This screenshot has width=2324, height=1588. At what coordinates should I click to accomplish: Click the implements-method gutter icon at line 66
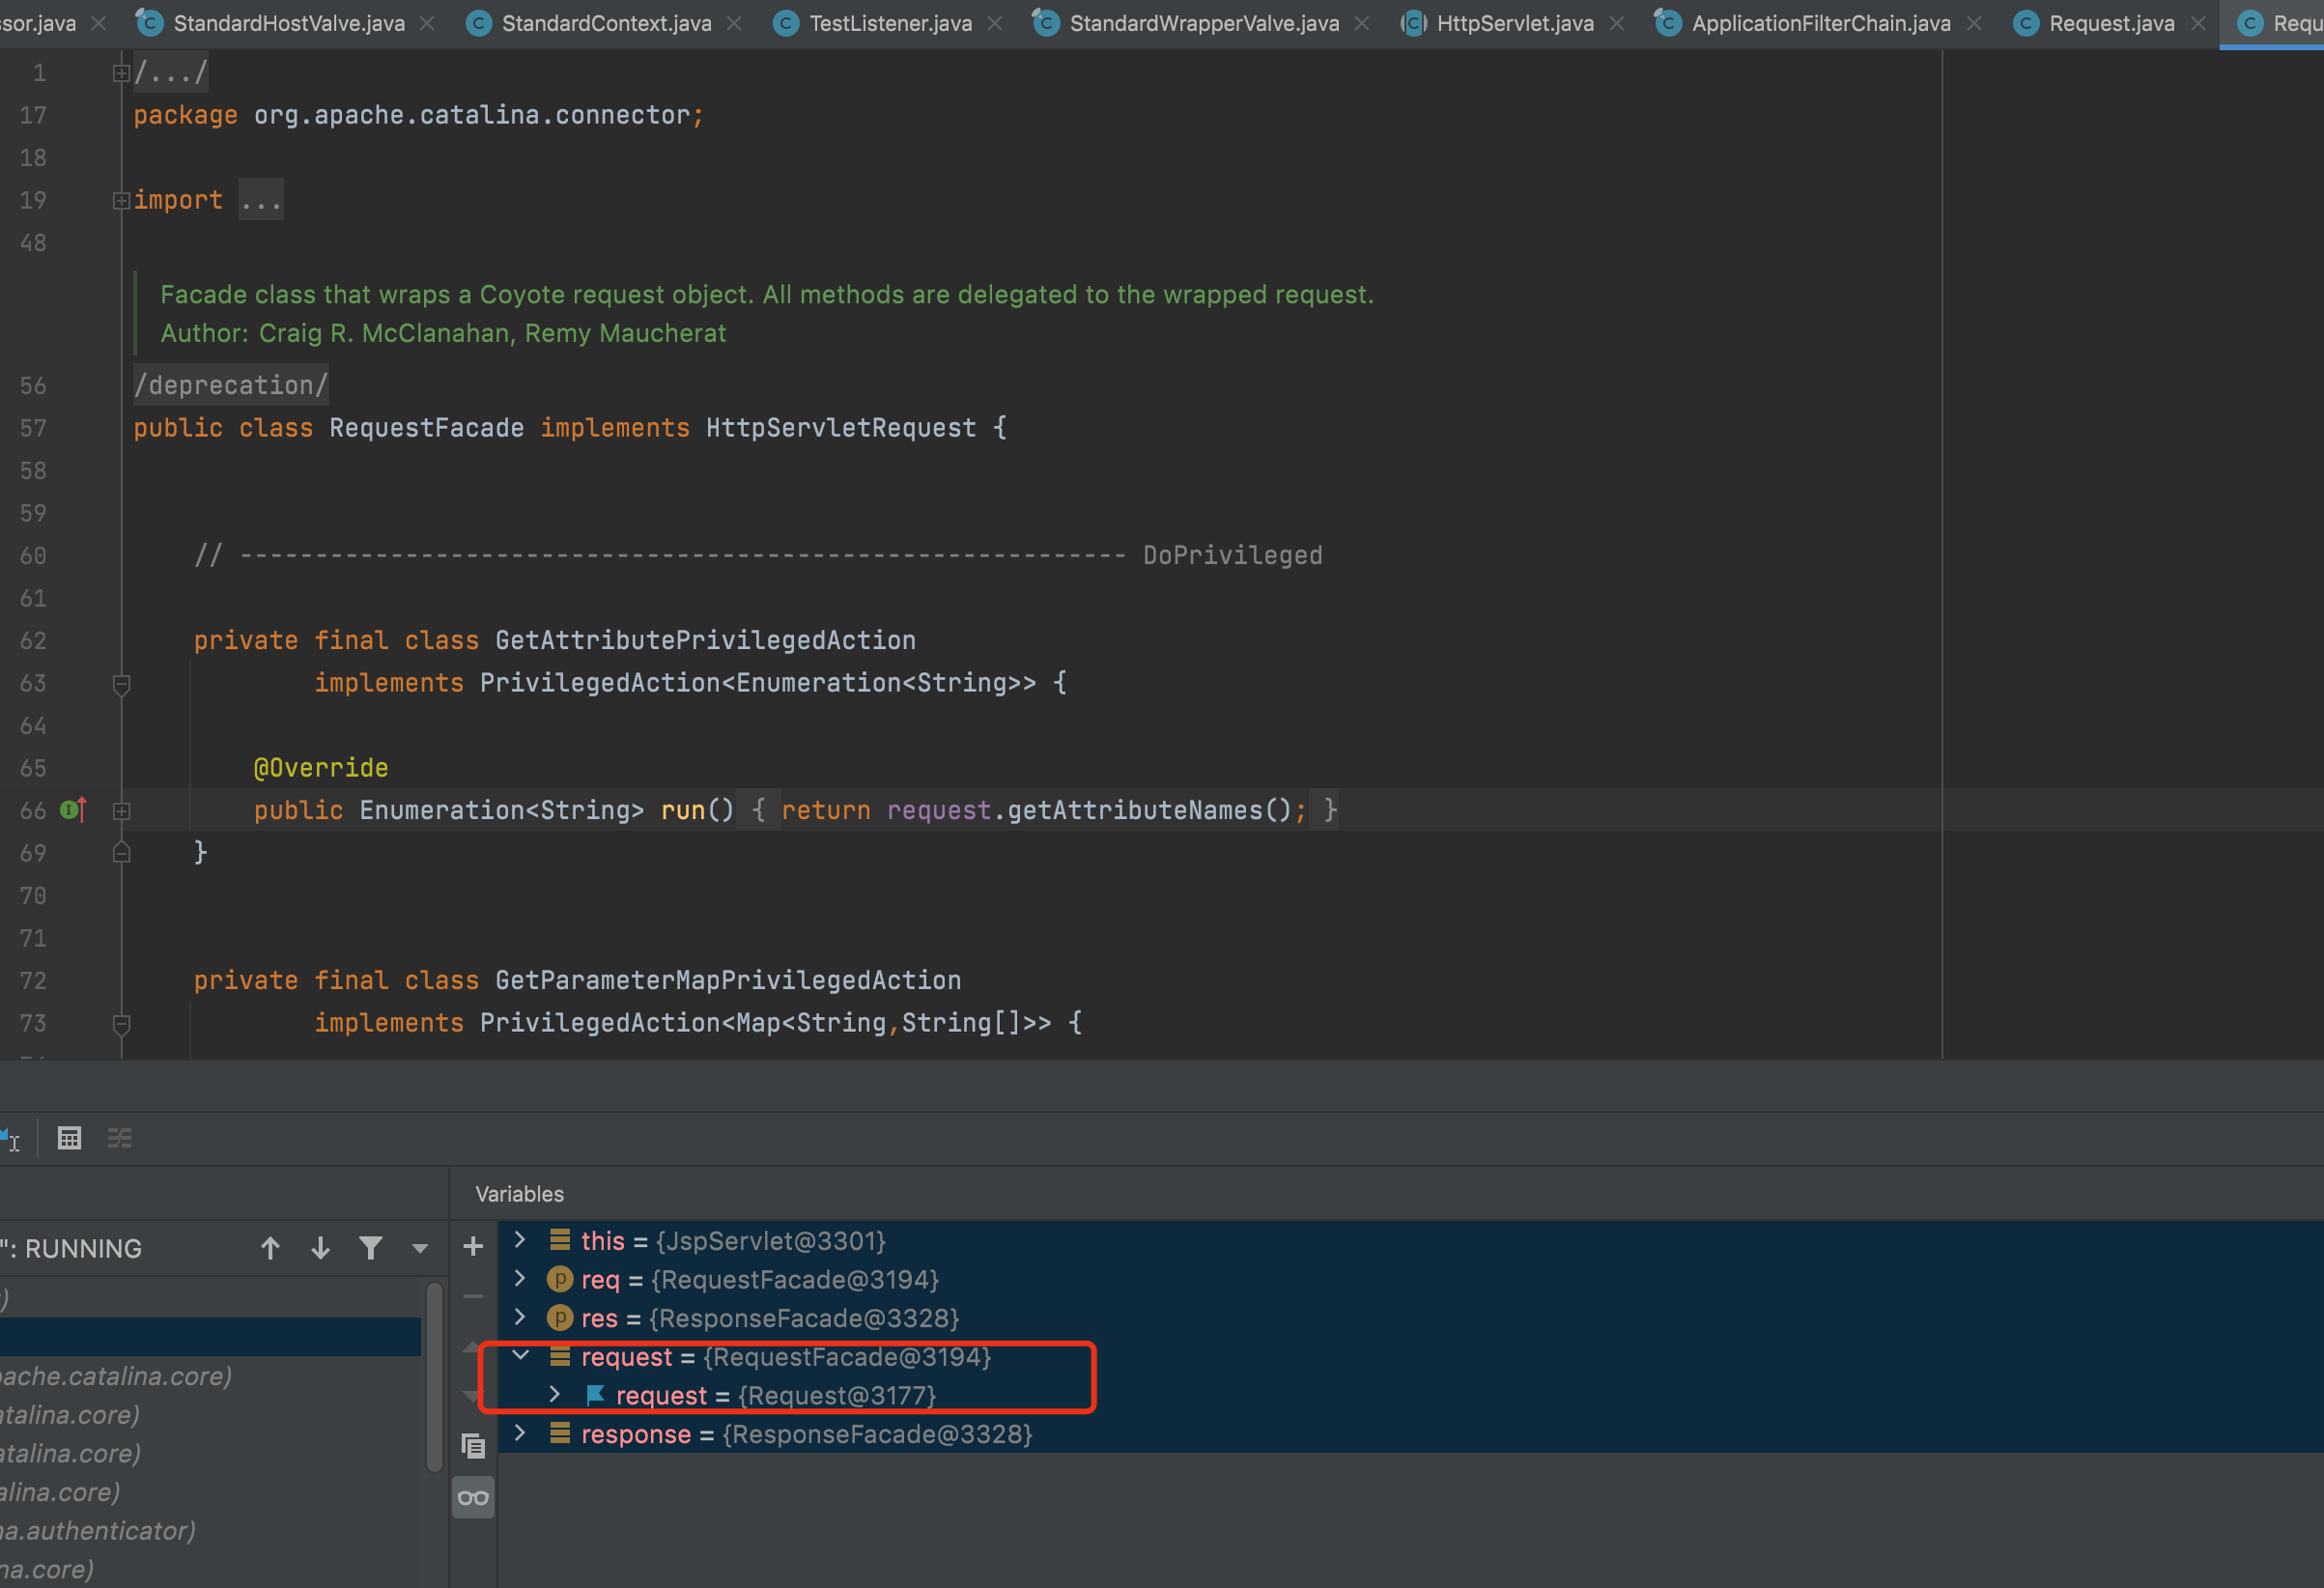(x=74, y=810)
